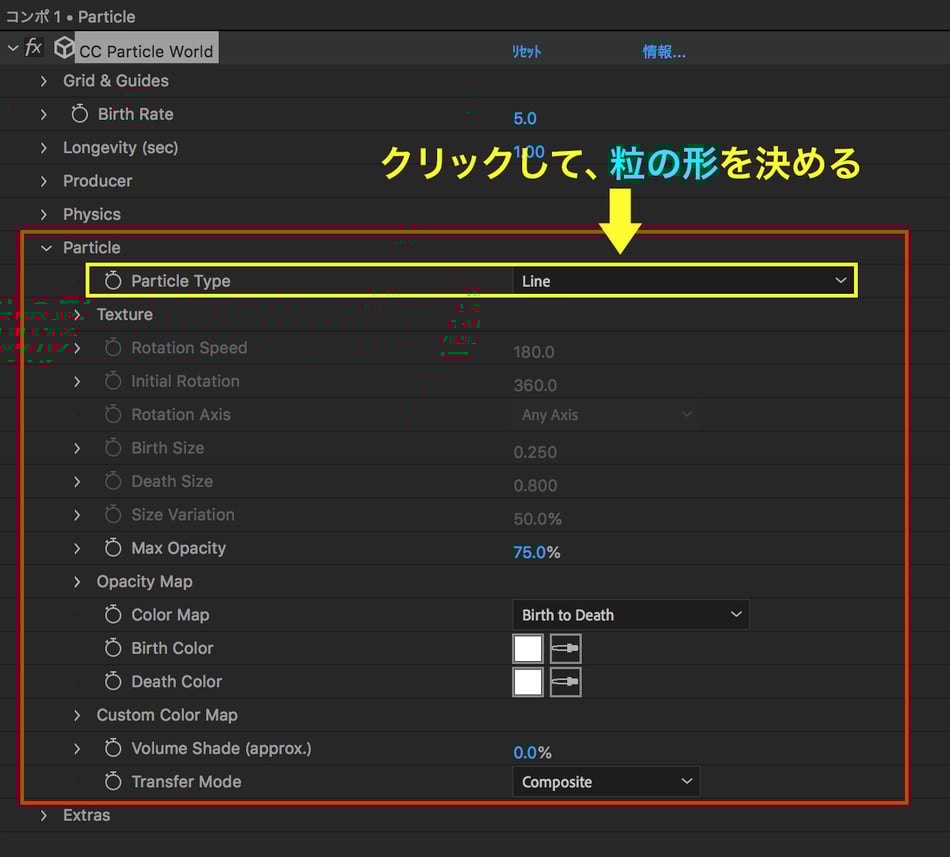Viewport: 950px width, 857px height.
Task: Open the Color Map dropdown
Action: point(630,615)
